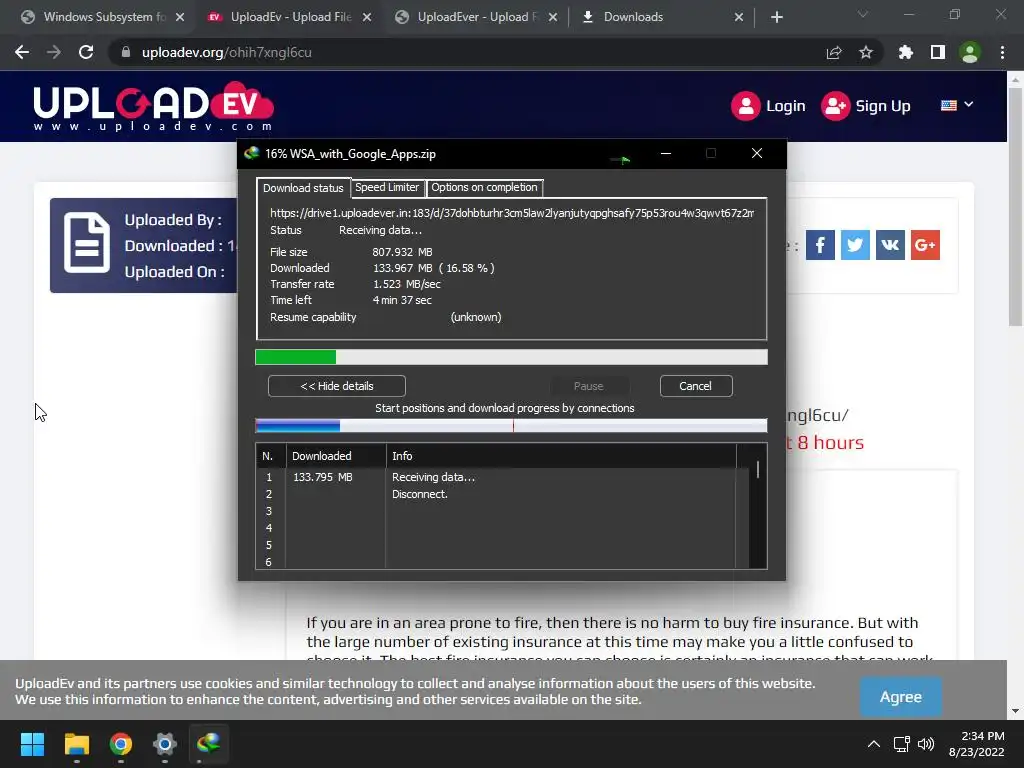Click the UploadEv logo
1024x768 pixels.
(x=153, y=106)
